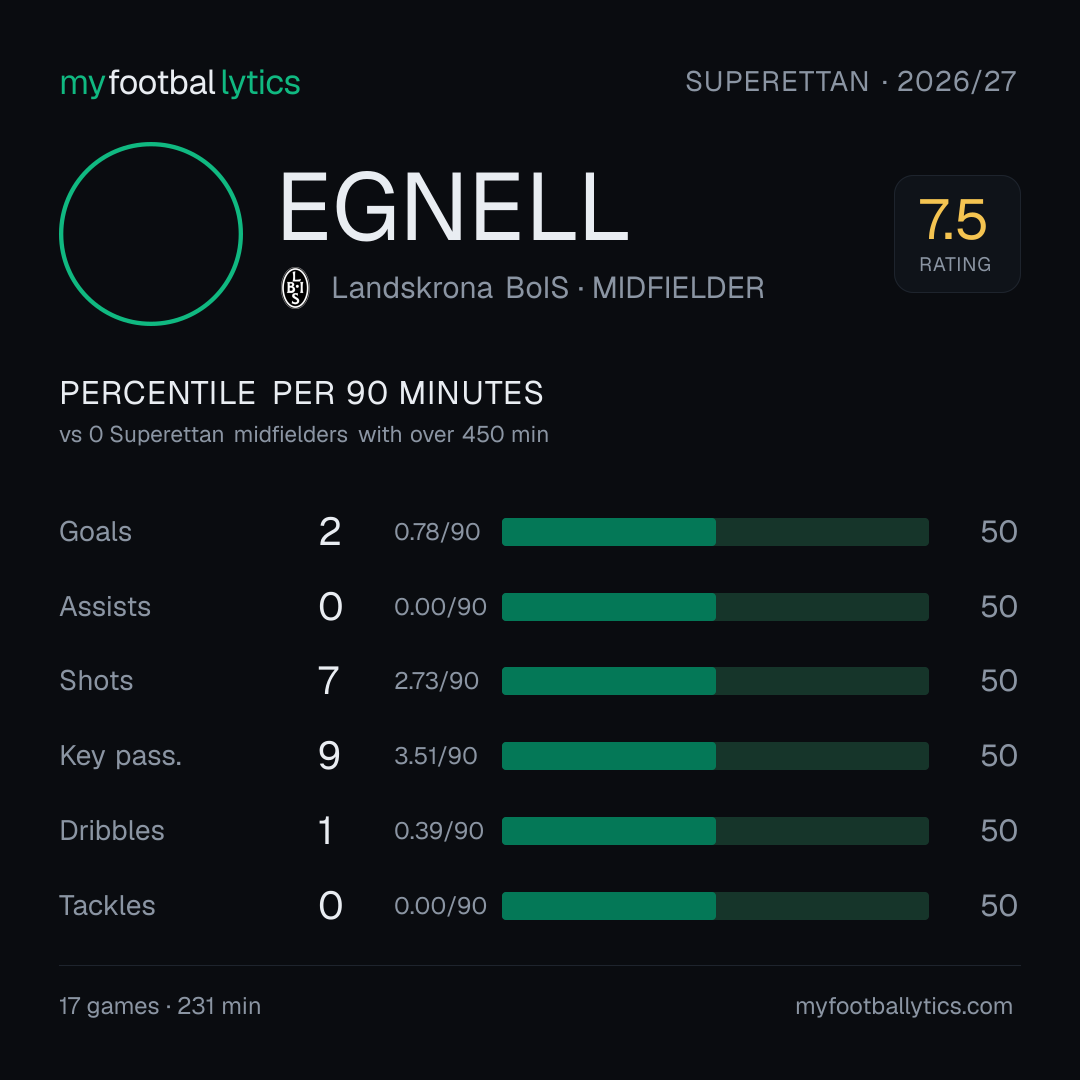Select the EGNELL player name heading
This screenshot has width=1080, height=1080.
point(454,207)
